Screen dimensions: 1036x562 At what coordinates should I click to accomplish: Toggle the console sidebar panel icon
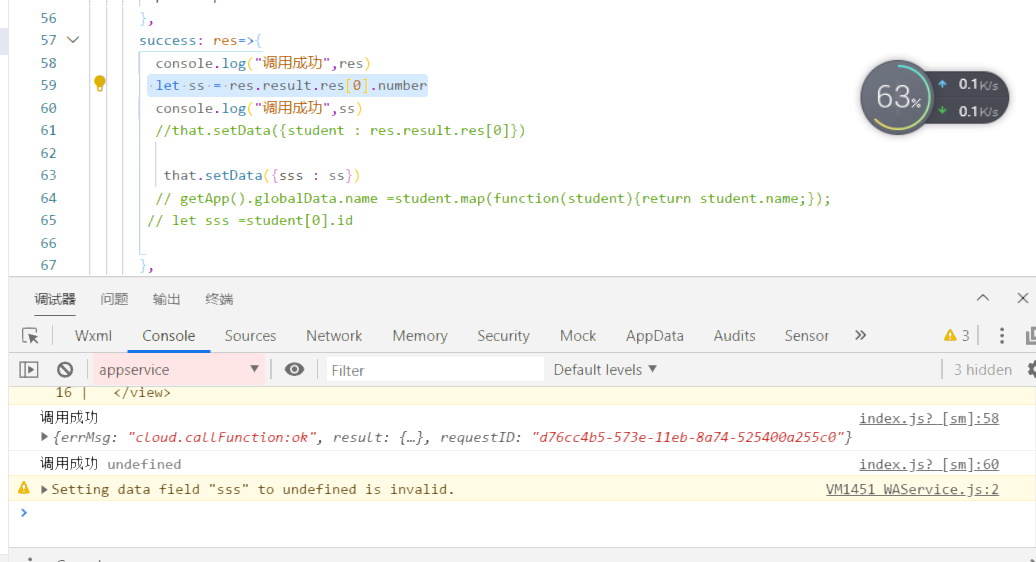tap(28, 370)
